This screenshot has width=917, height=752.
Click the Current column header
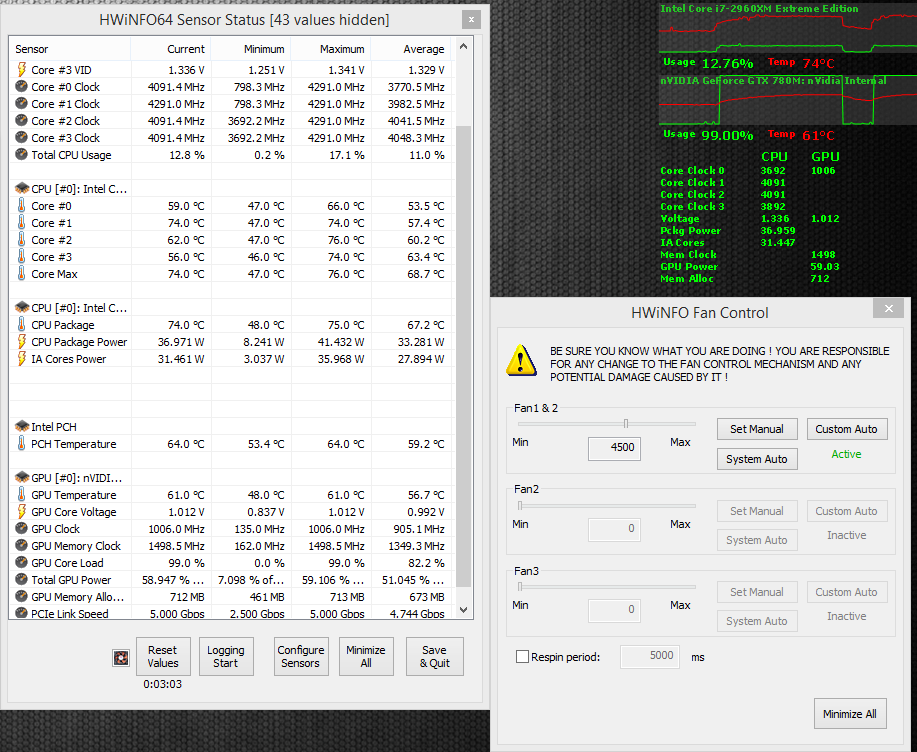tap(171, 49)
